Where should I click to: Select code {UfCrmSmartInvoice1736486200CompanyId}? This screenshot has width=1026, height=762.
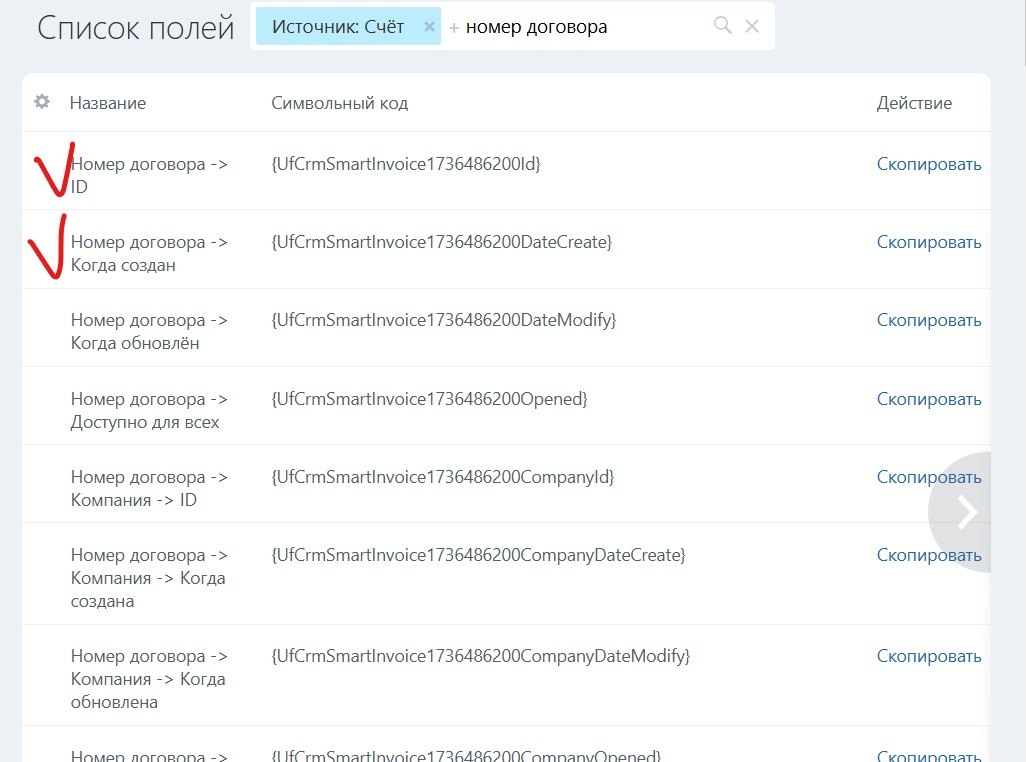pos(443,477)
